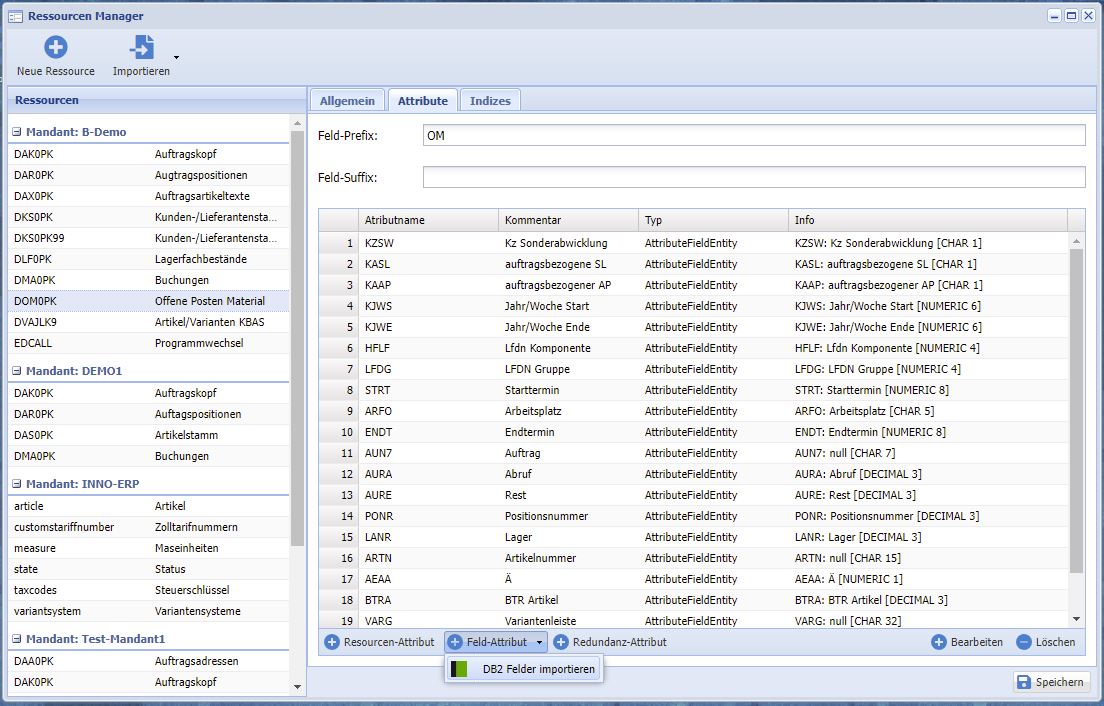Screen dimensions: 1104x706
Task: Add a Redundanz-Attribut
Action: (610, 642)
